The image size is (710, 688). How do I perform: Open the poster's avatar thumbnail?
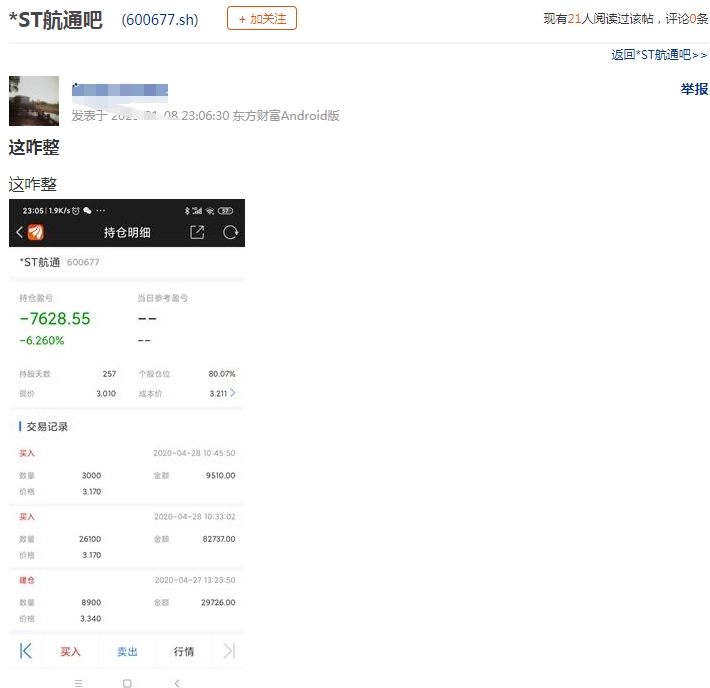[x=34, y=101]
